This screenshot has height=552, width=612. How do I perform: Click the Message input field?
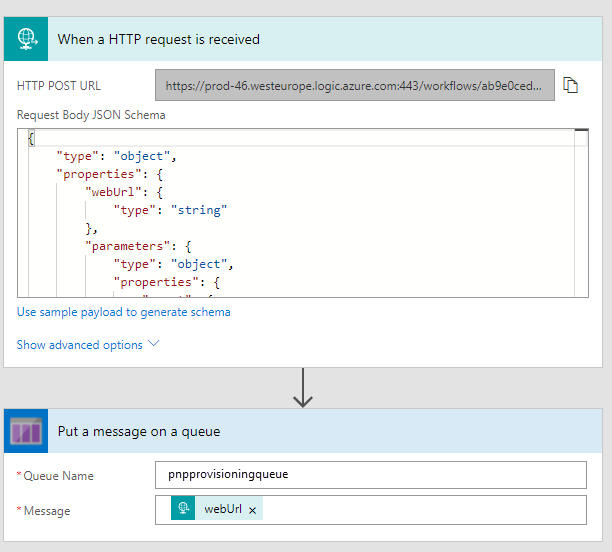coord(371,509)
